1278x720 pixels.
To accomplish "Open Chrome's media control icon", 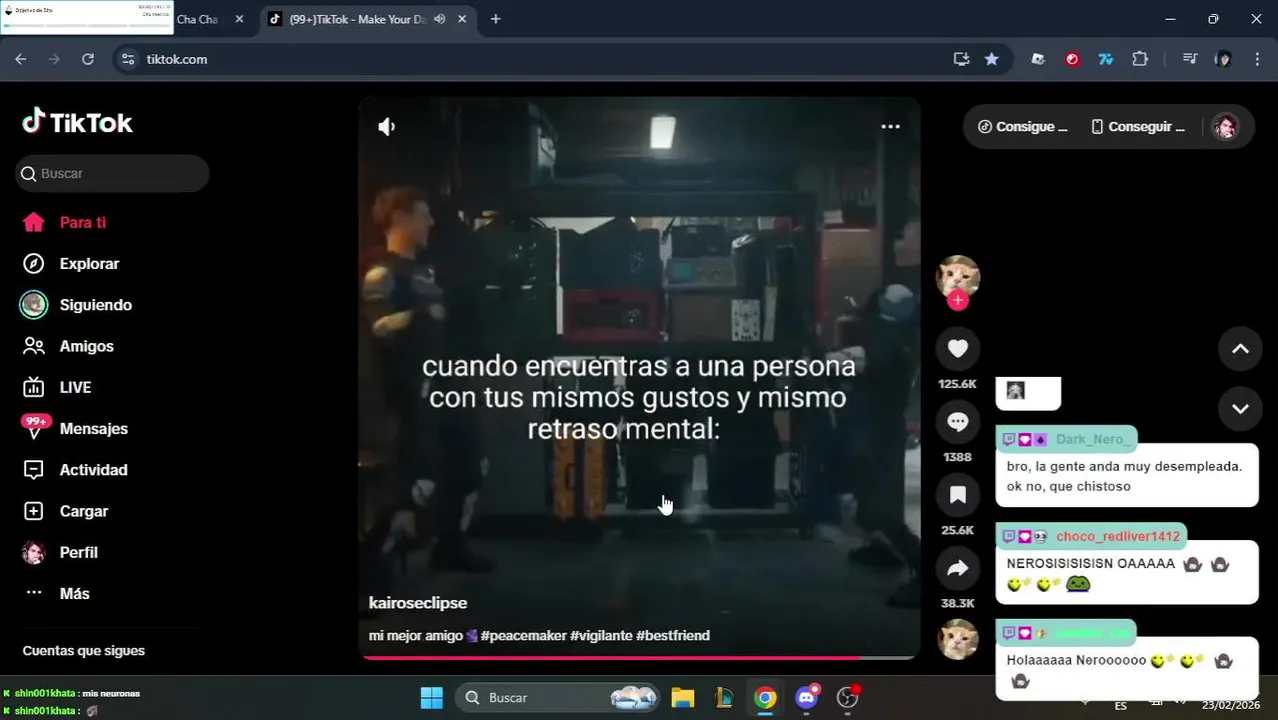I will pos(1189,59).
